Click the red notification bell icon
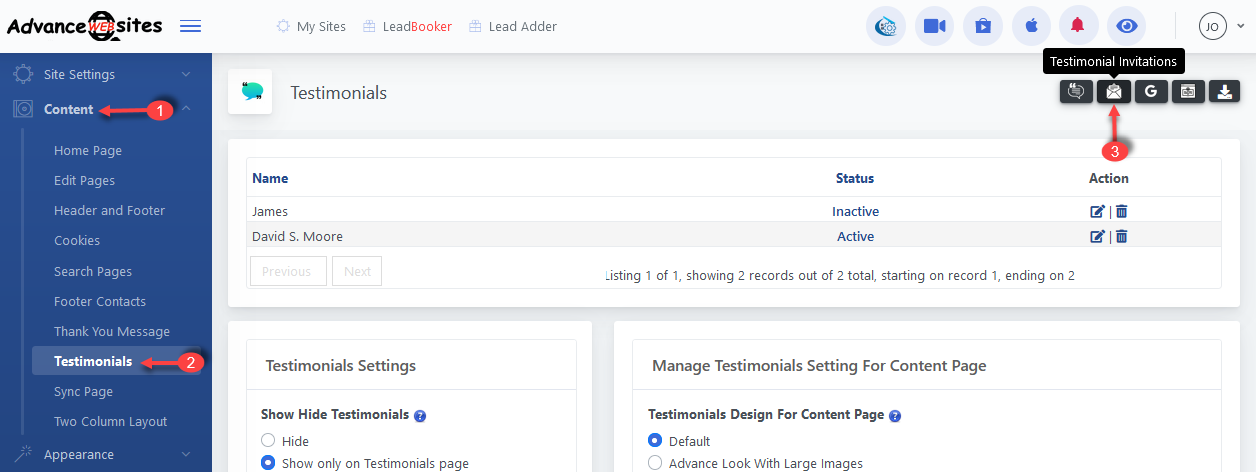 (1078, 26)
